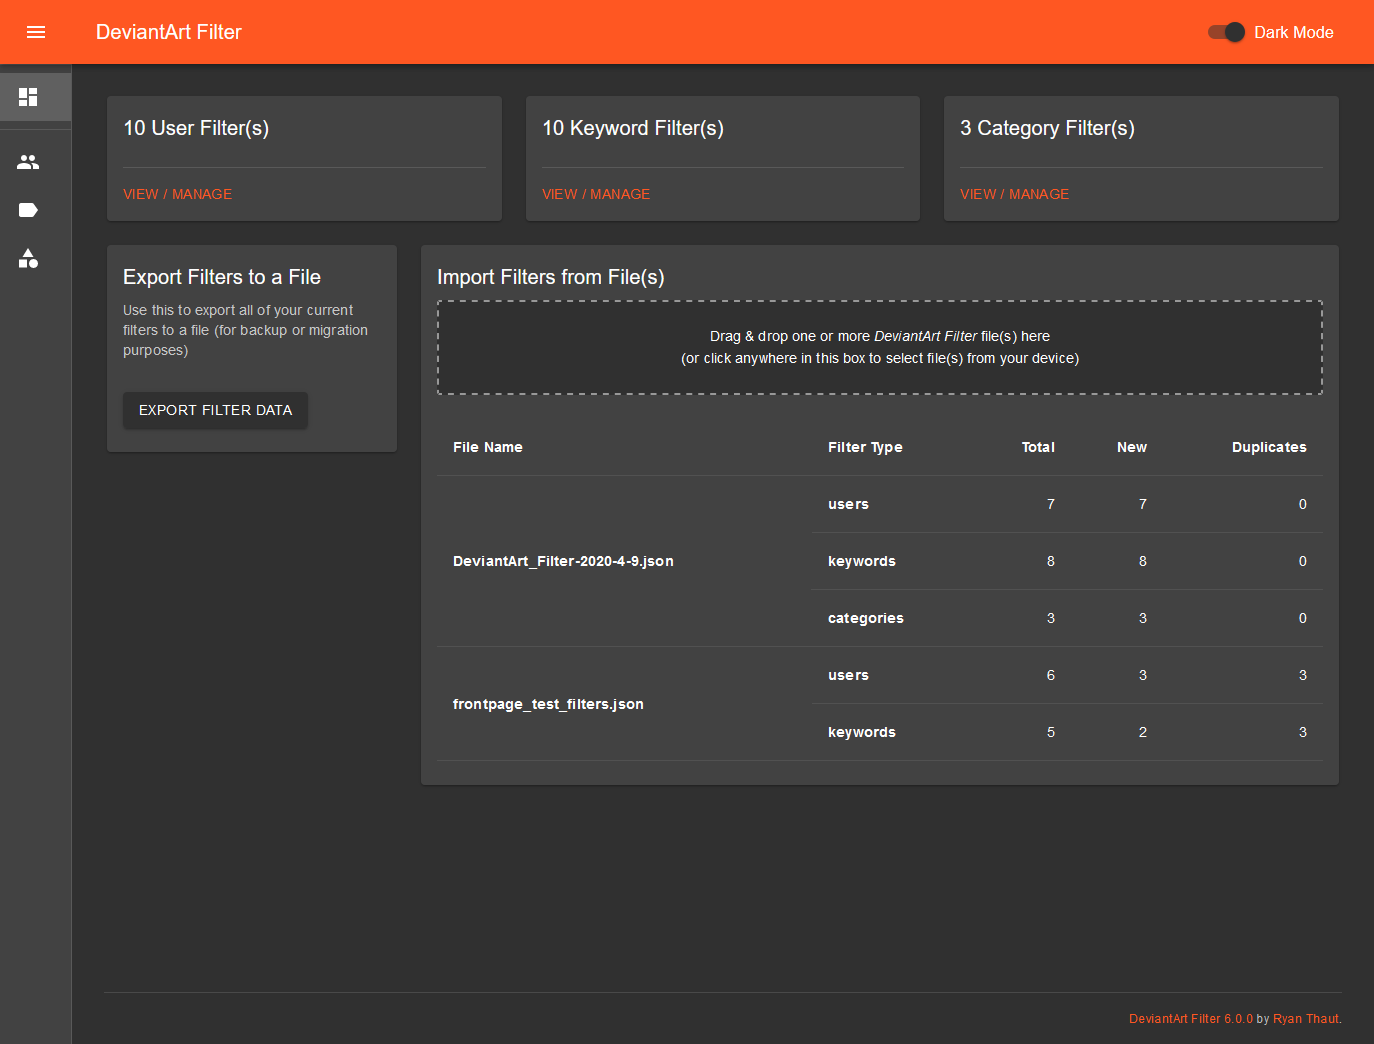Image resolution: width=1374 pixels, height=1044 pixels.
Task: Toggle the Dark Mode switch
Action: coord(1226,32)
